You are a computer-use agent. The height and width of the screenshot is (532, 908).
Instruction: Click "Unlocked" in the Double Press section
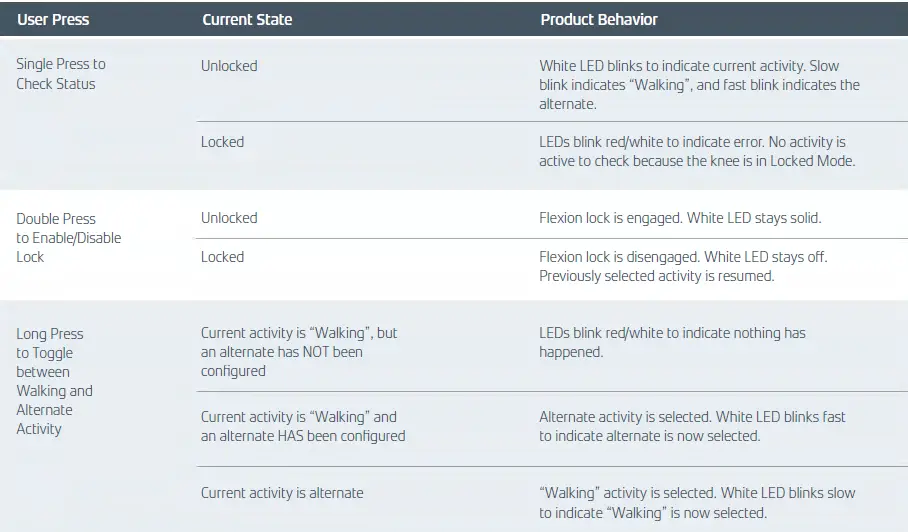click(x=229, y=218)
